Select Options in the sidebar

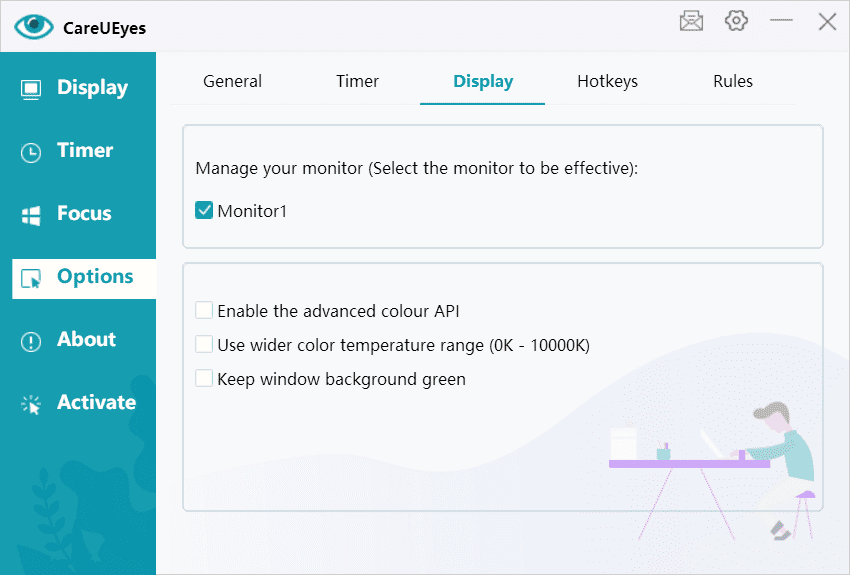[95, 277]
